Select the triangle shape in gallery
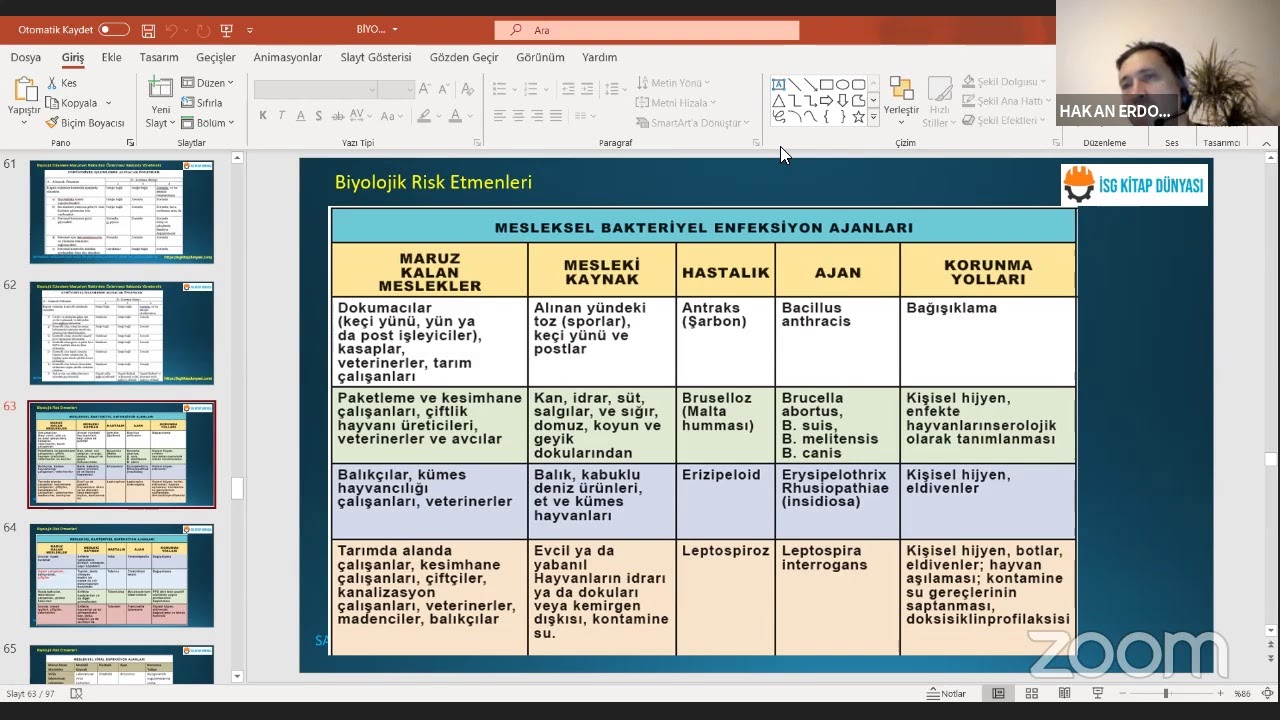Screen dimensions: 1280x720 (778, 101)
